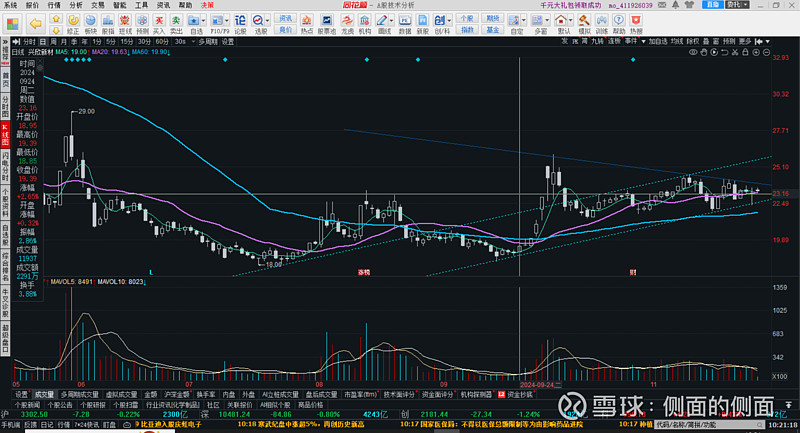Toggle the 均线 moving average display
Viewport: 800px width, 433px height.
coord(677,41)
